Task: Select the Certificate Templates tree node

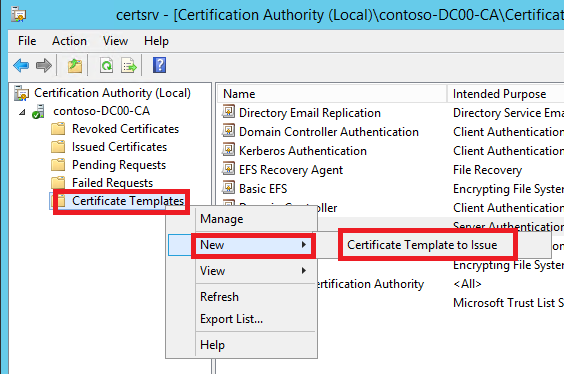Action: [x=128, y=201]
